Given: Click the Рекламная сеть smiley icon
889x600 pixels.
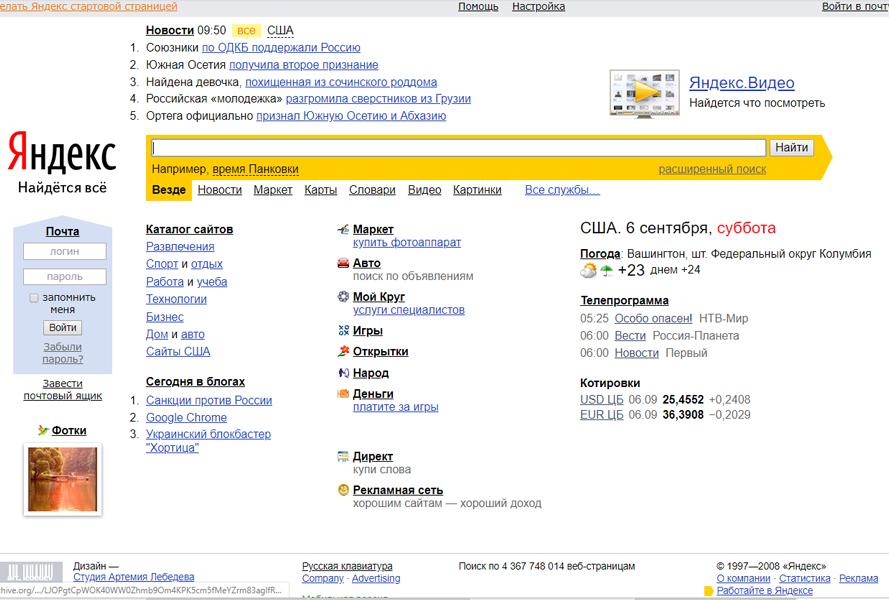Looking at the screenshot, I should [x=343, y=490].
